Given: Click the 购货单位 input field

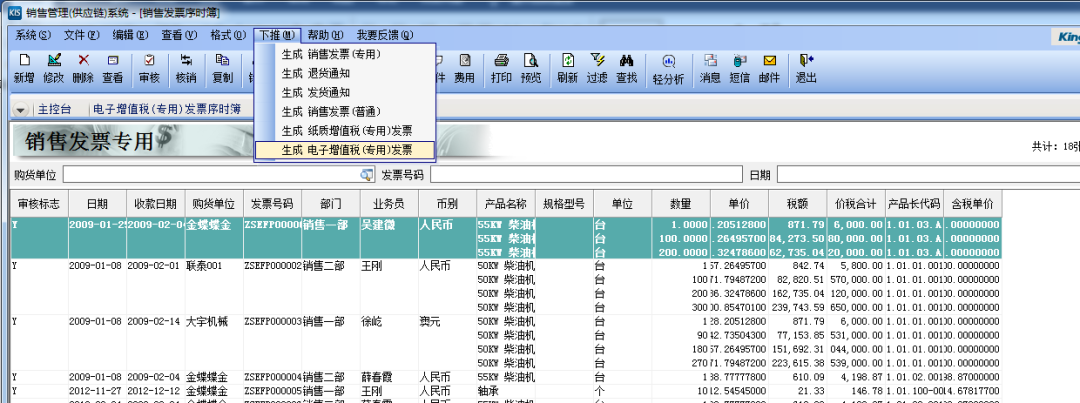Looking at the screenshot, I should (x=210, y=175).
